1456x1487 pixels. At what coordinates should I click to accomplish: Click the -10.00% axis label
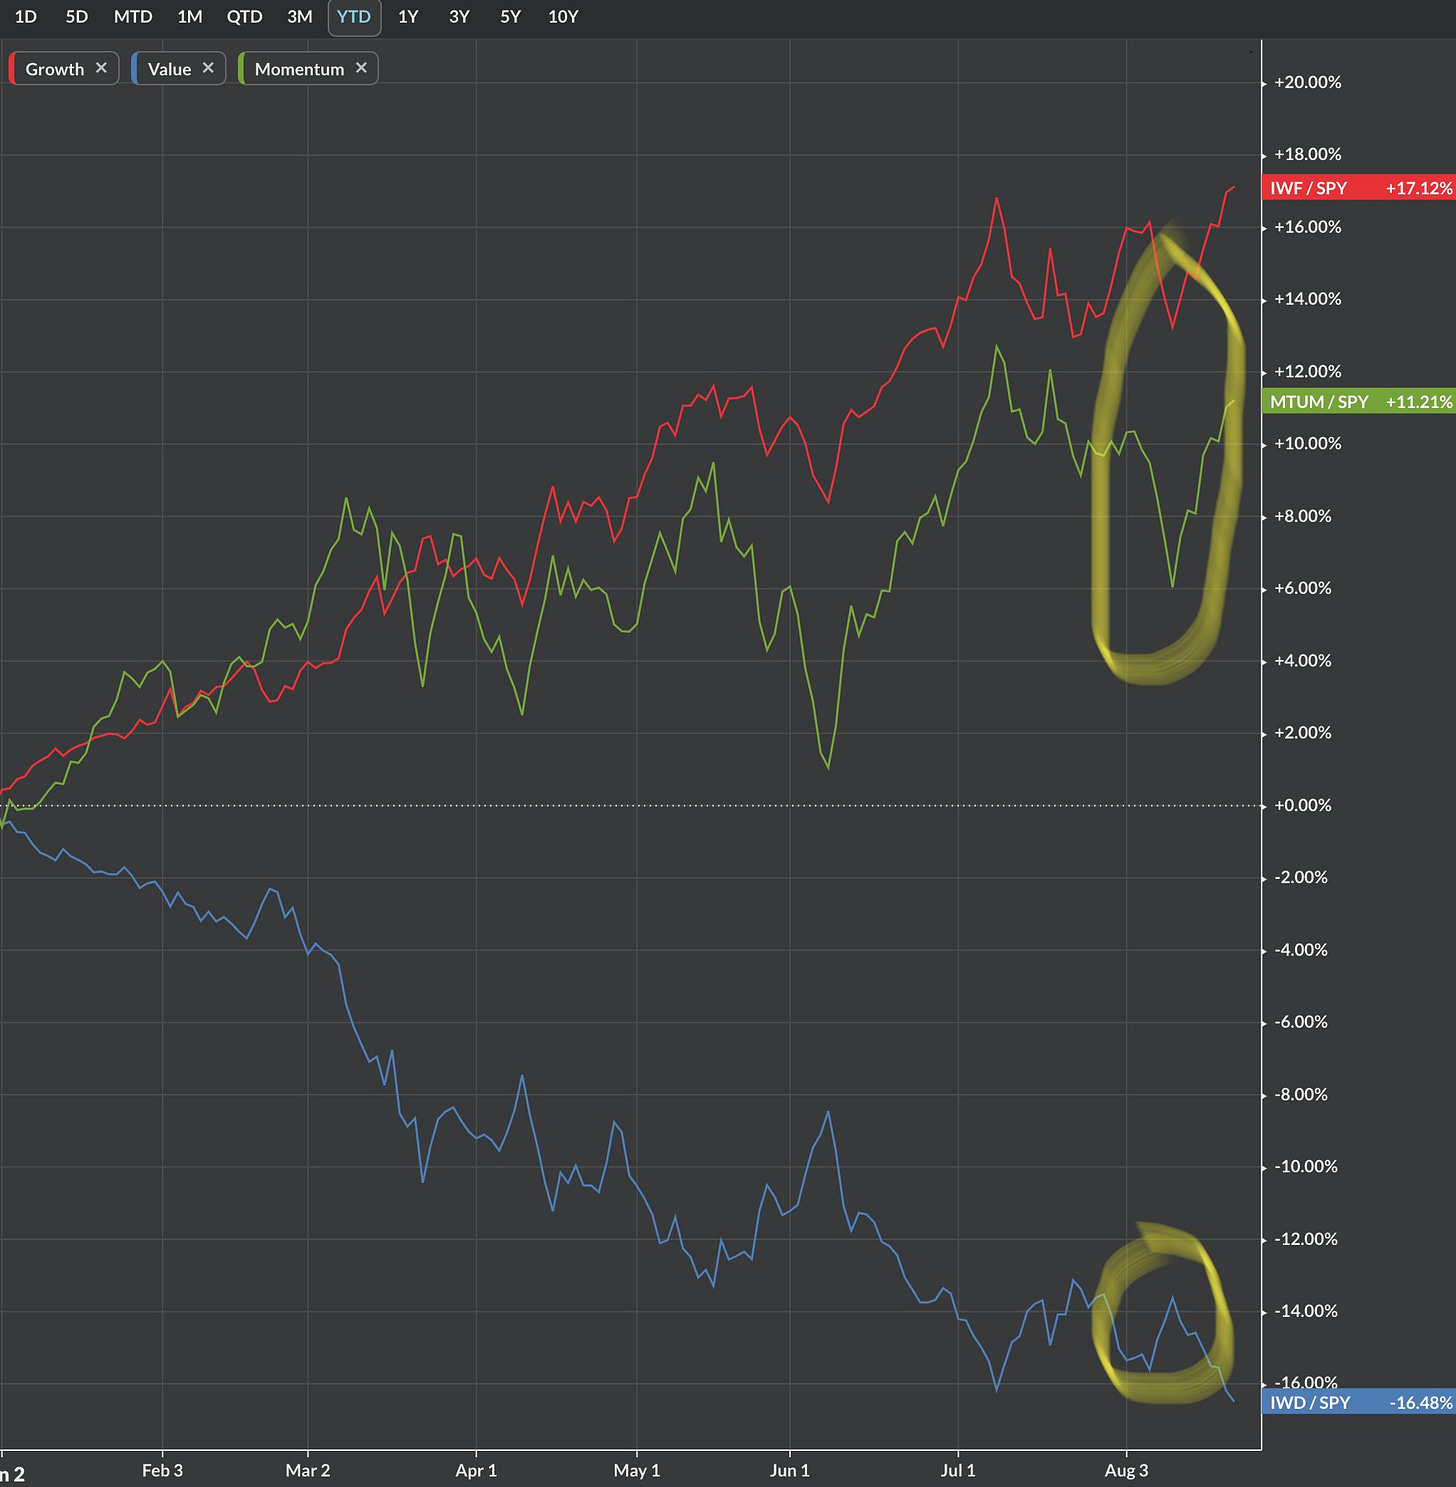tap(1305, 1167)
